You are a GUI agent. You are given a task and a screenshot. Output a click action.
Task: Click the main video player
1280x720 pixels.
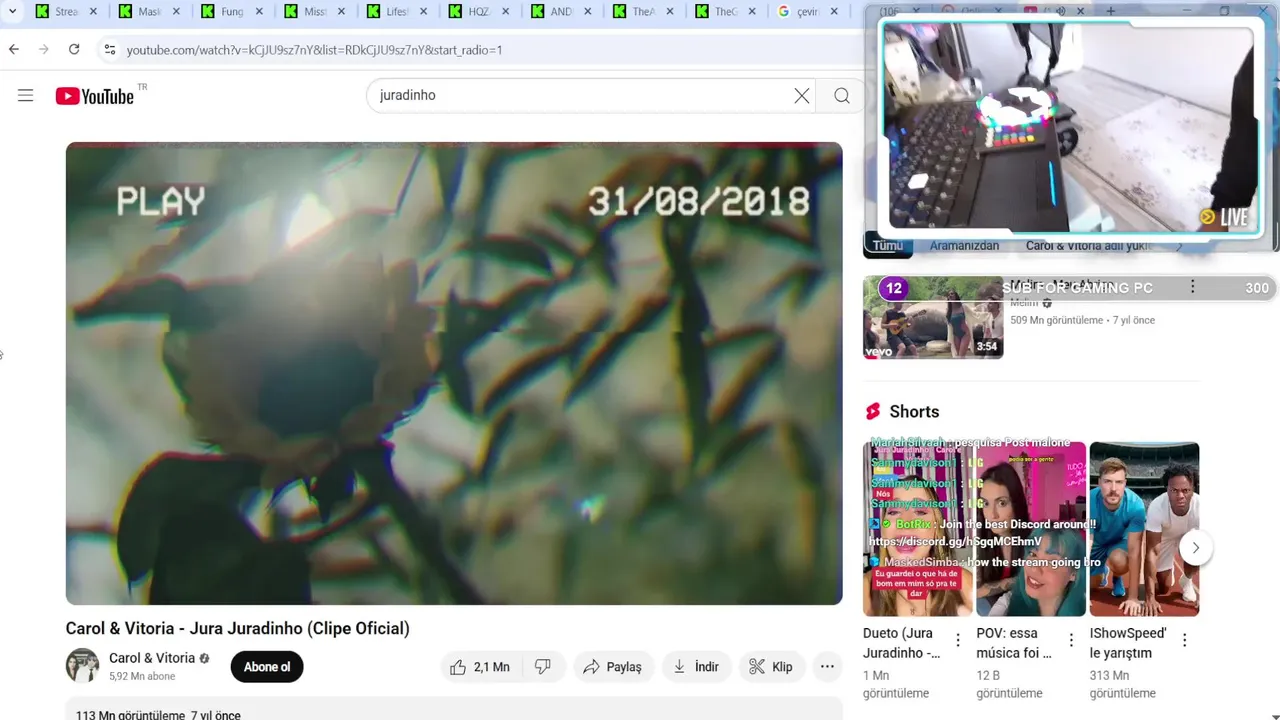click(454, 373)
